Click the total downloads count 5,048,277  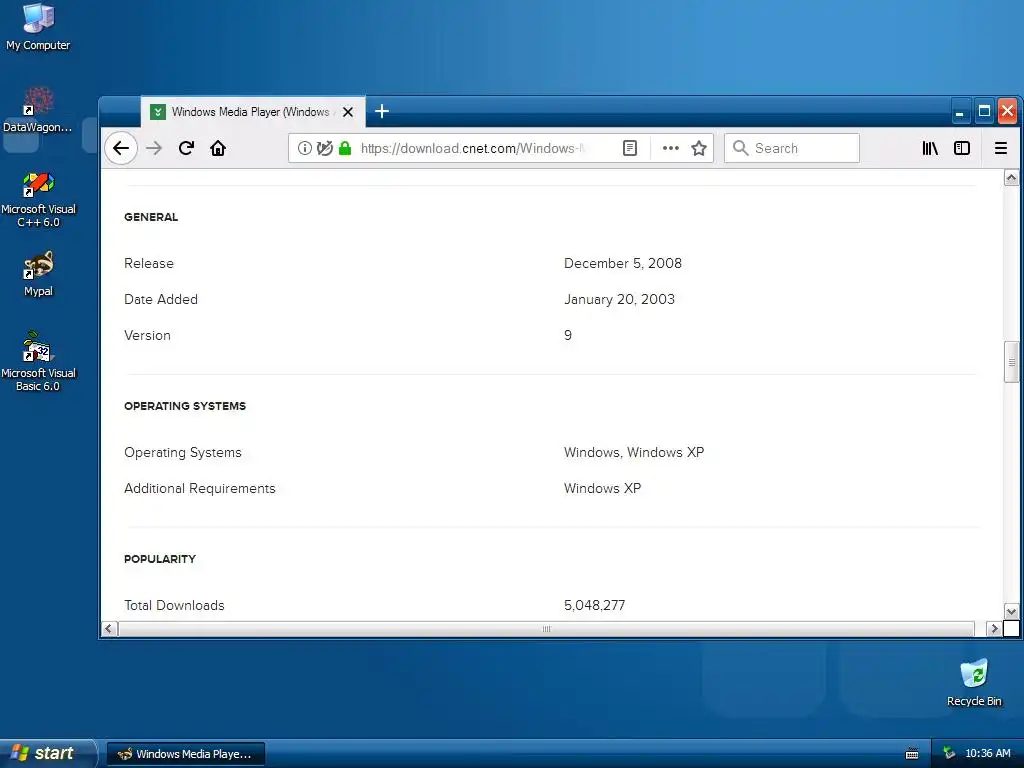594,605
